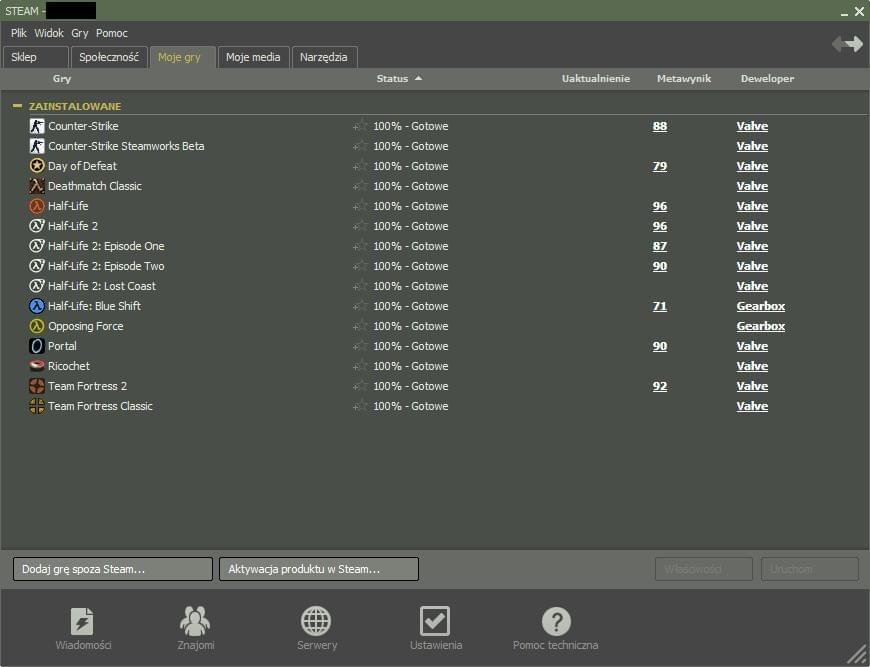Image resolution: width=870 pixels, height=667 pixels.
Task: Open Metascore 79 link for Day of Defeat
Action: pos(660,166)
